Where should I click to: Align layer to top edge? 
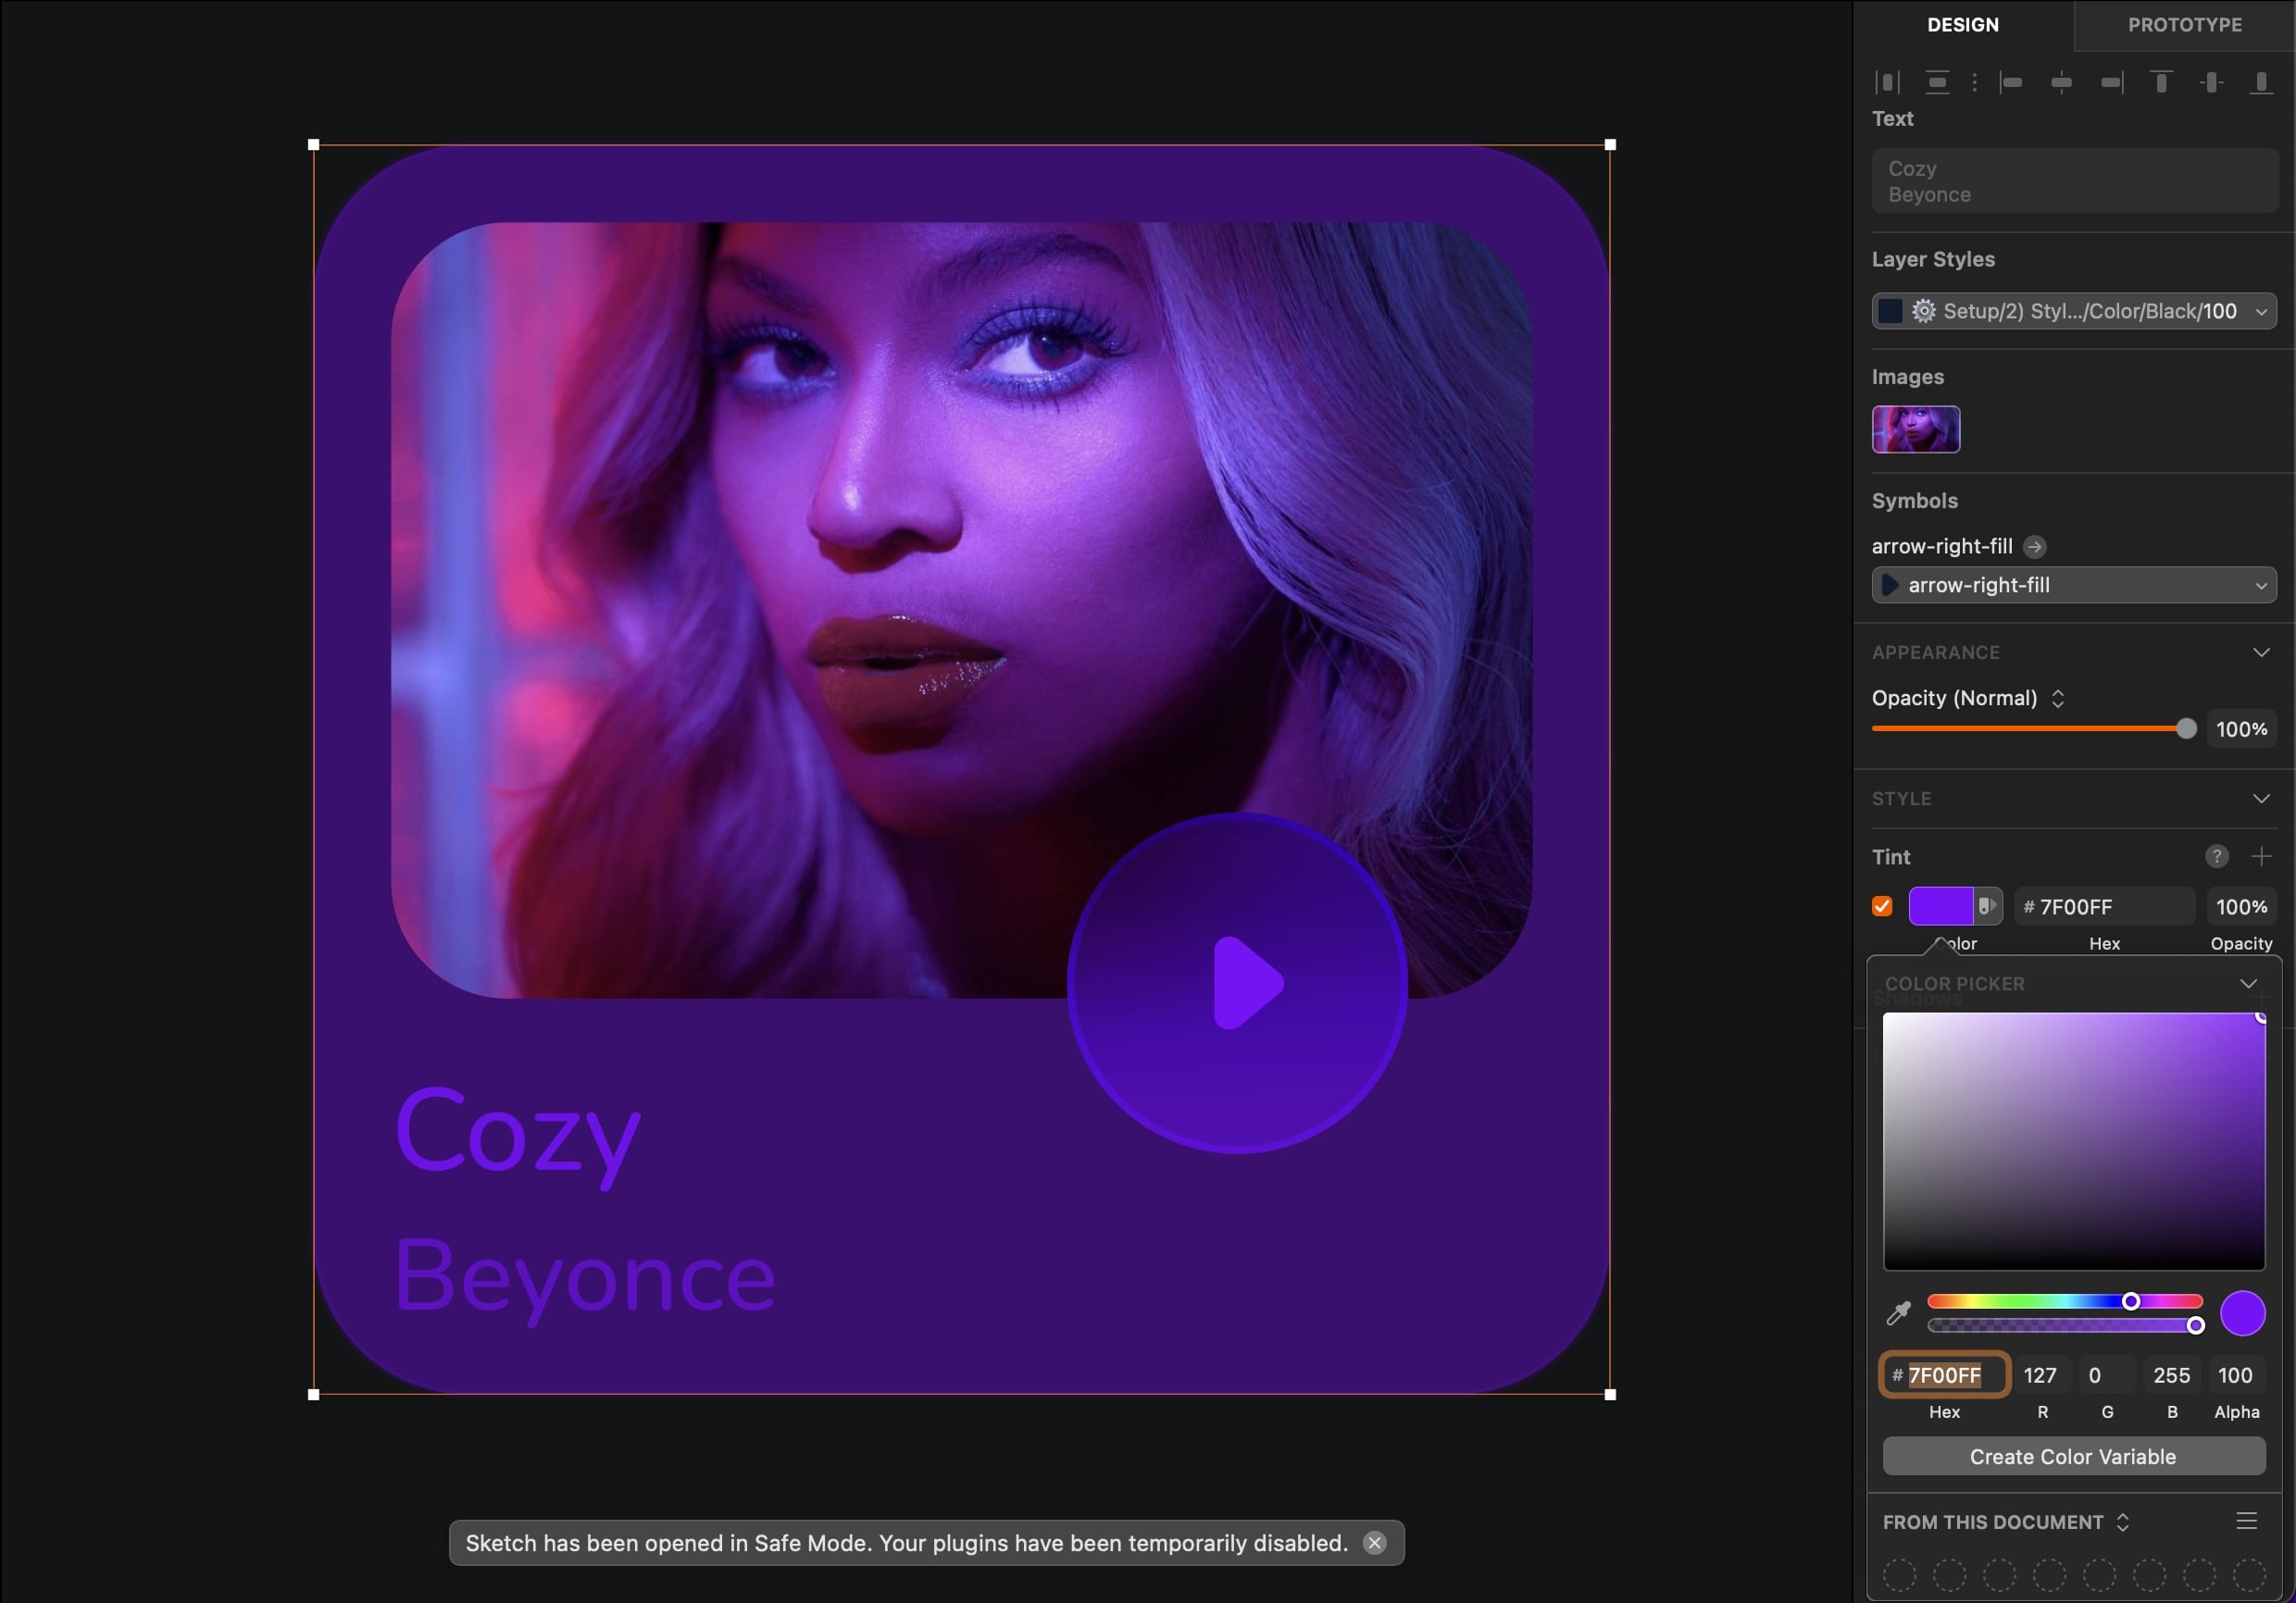click(x=2161, y=82)
